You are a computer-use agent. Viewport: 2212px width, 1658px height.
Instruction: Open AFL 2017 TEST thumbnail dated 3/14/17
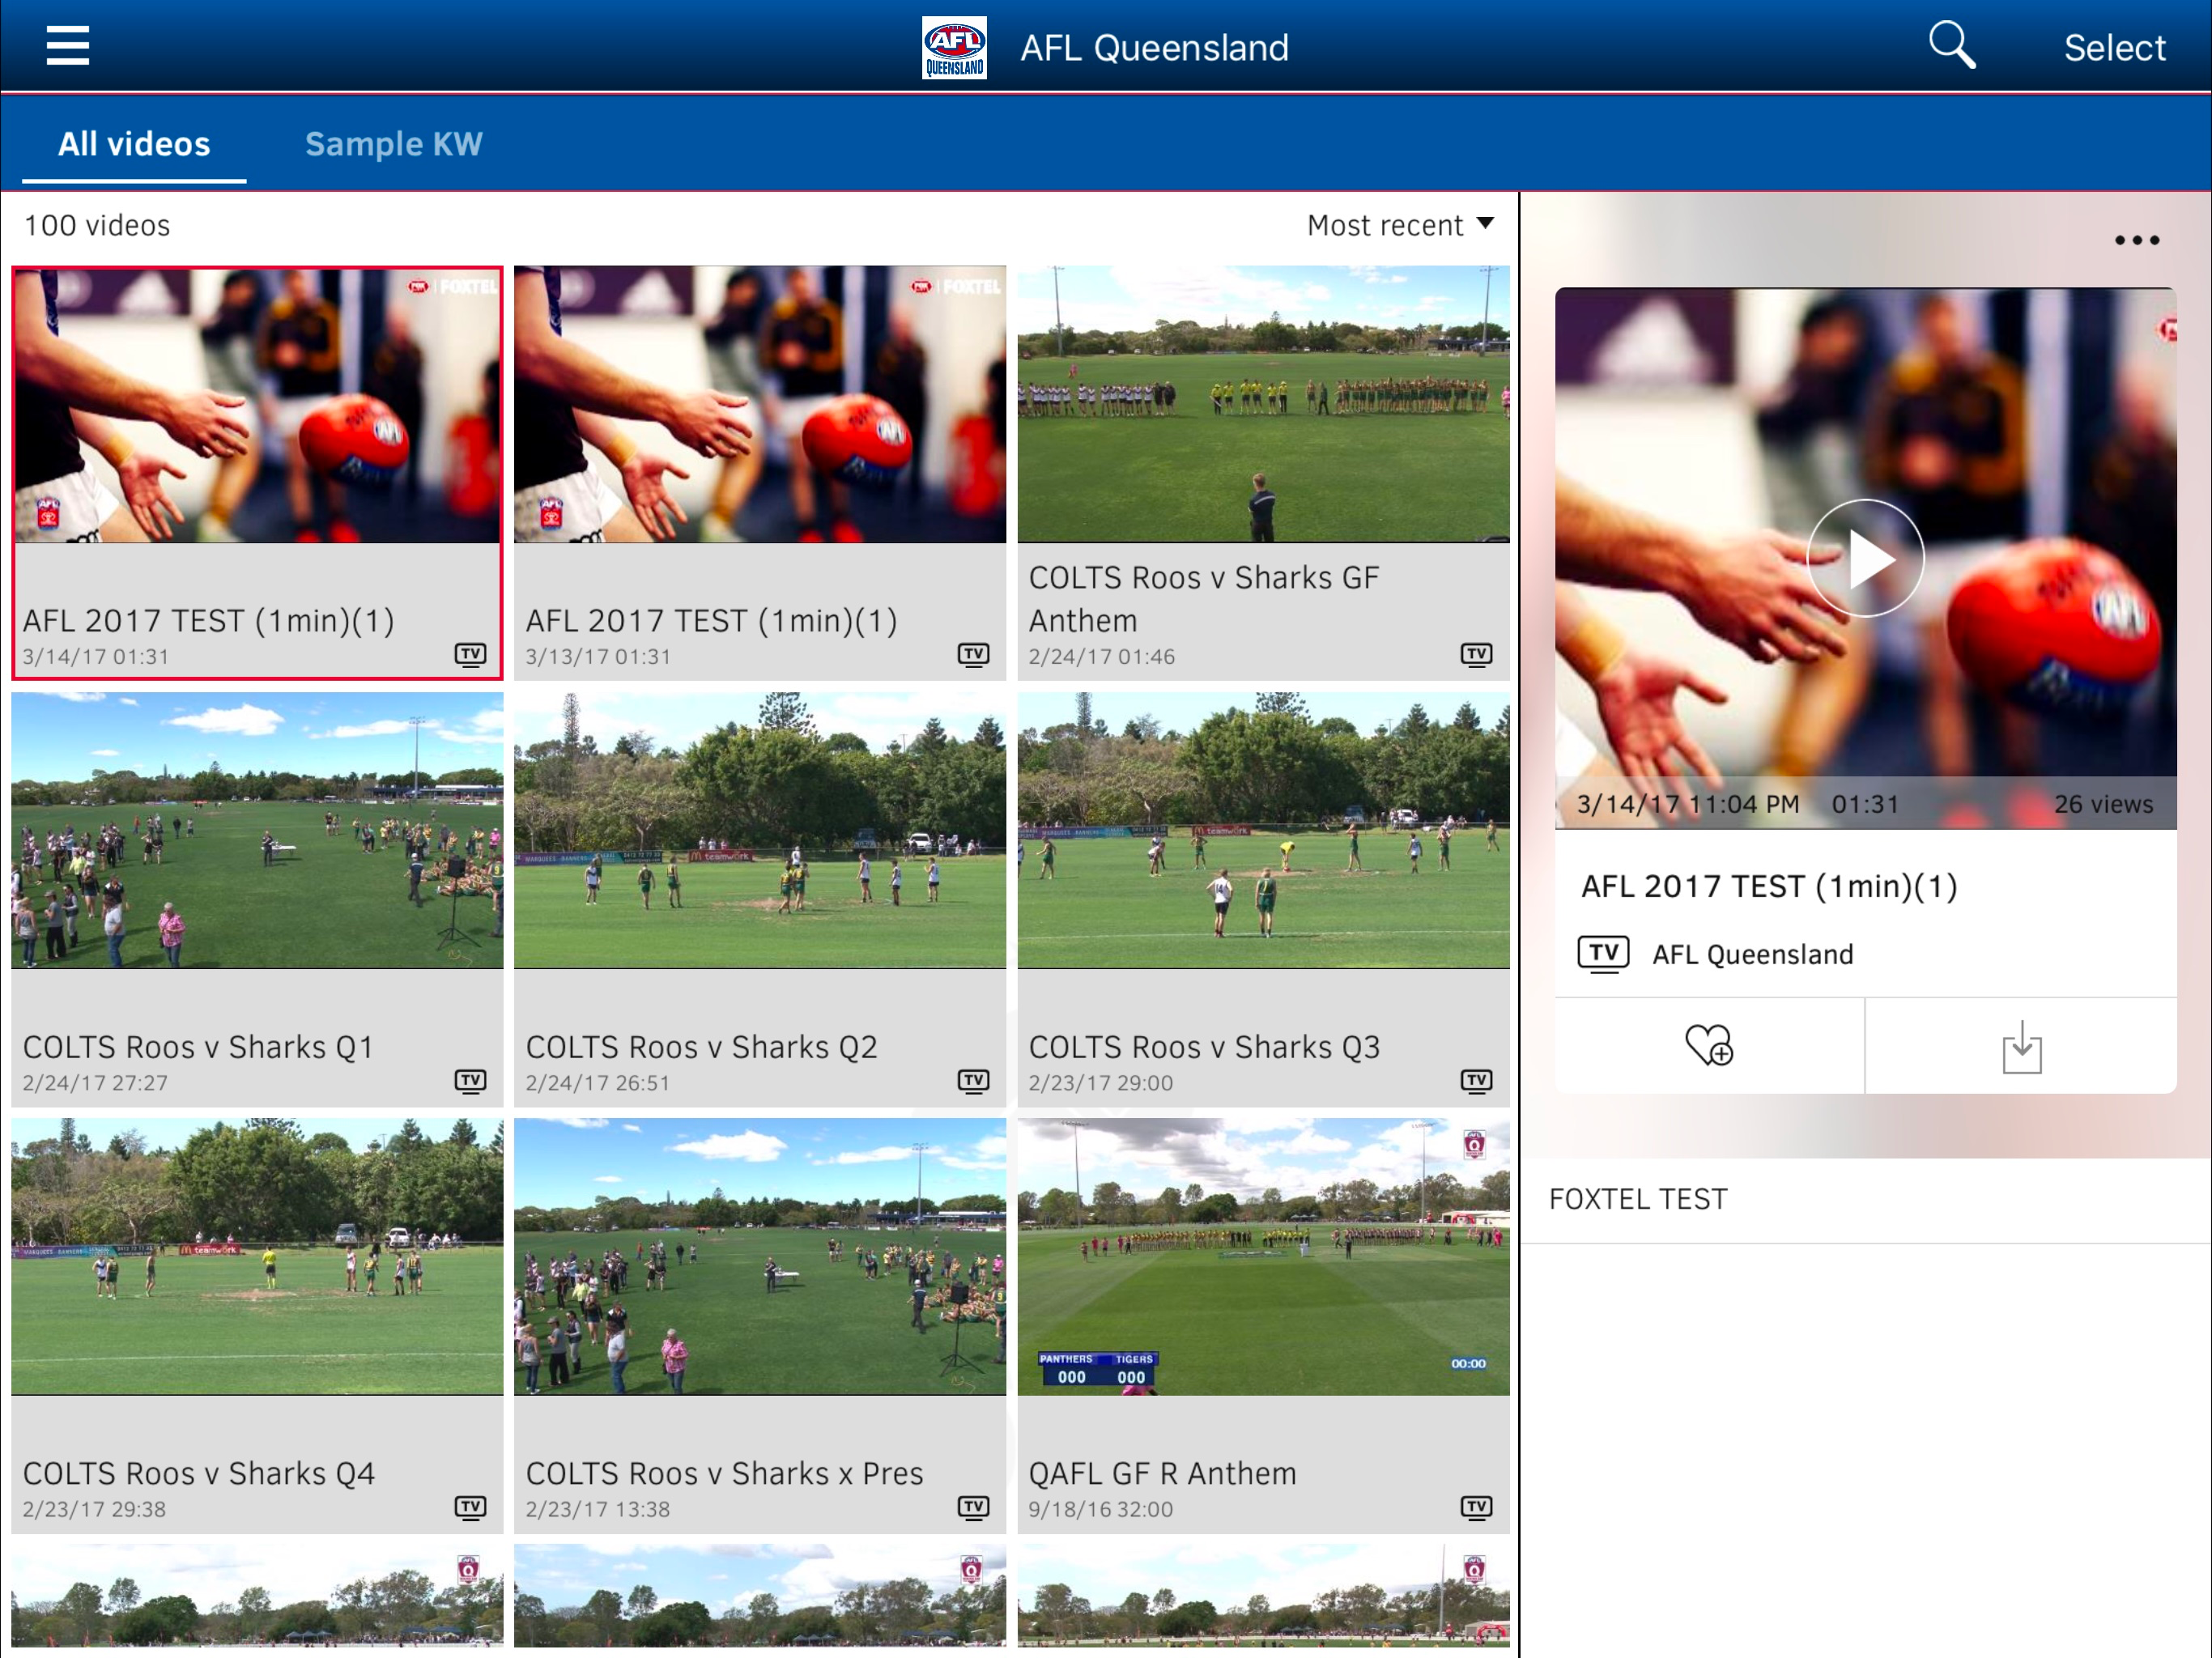pos(257,405)
